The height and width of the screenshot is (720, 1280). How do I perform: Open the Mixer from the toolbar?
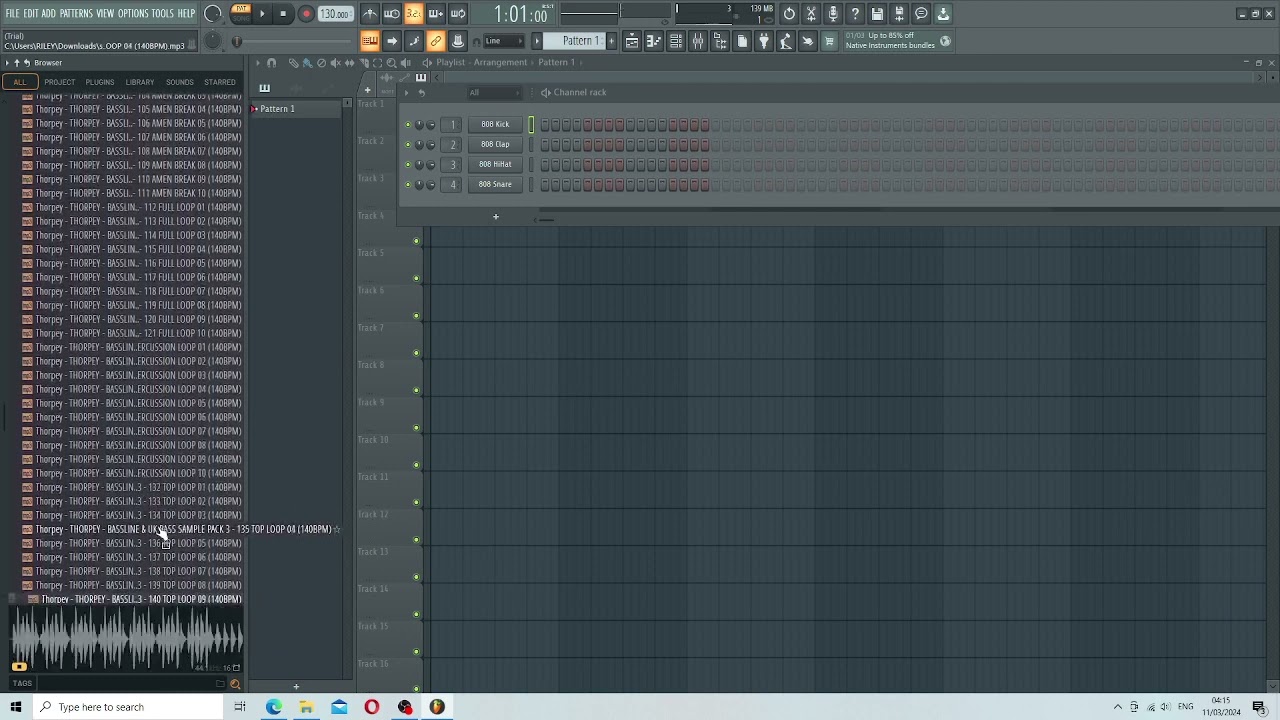click(x=698, y=41)
